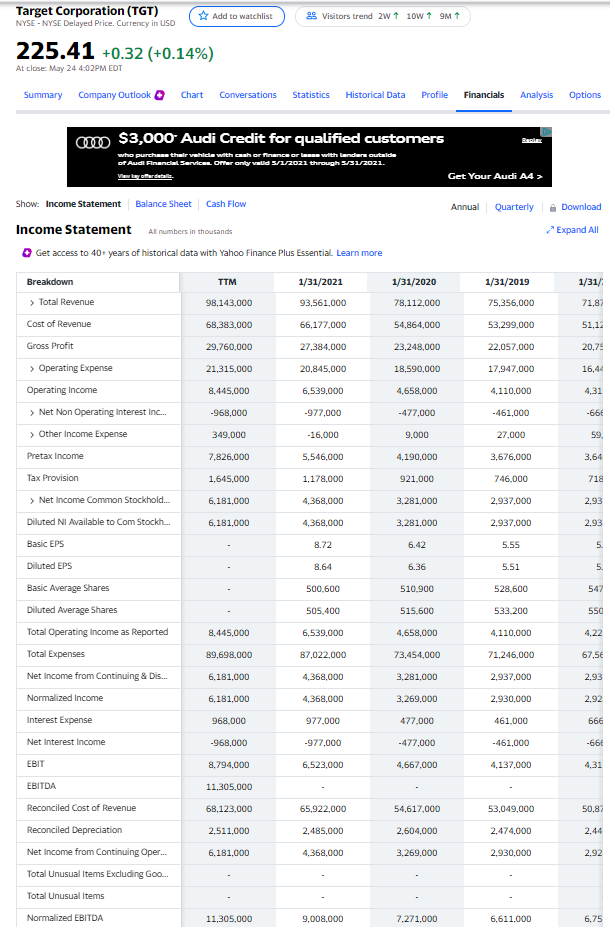Click the EBITDA row label
This screenshot has height=927, width=610.
coord(41,786)
